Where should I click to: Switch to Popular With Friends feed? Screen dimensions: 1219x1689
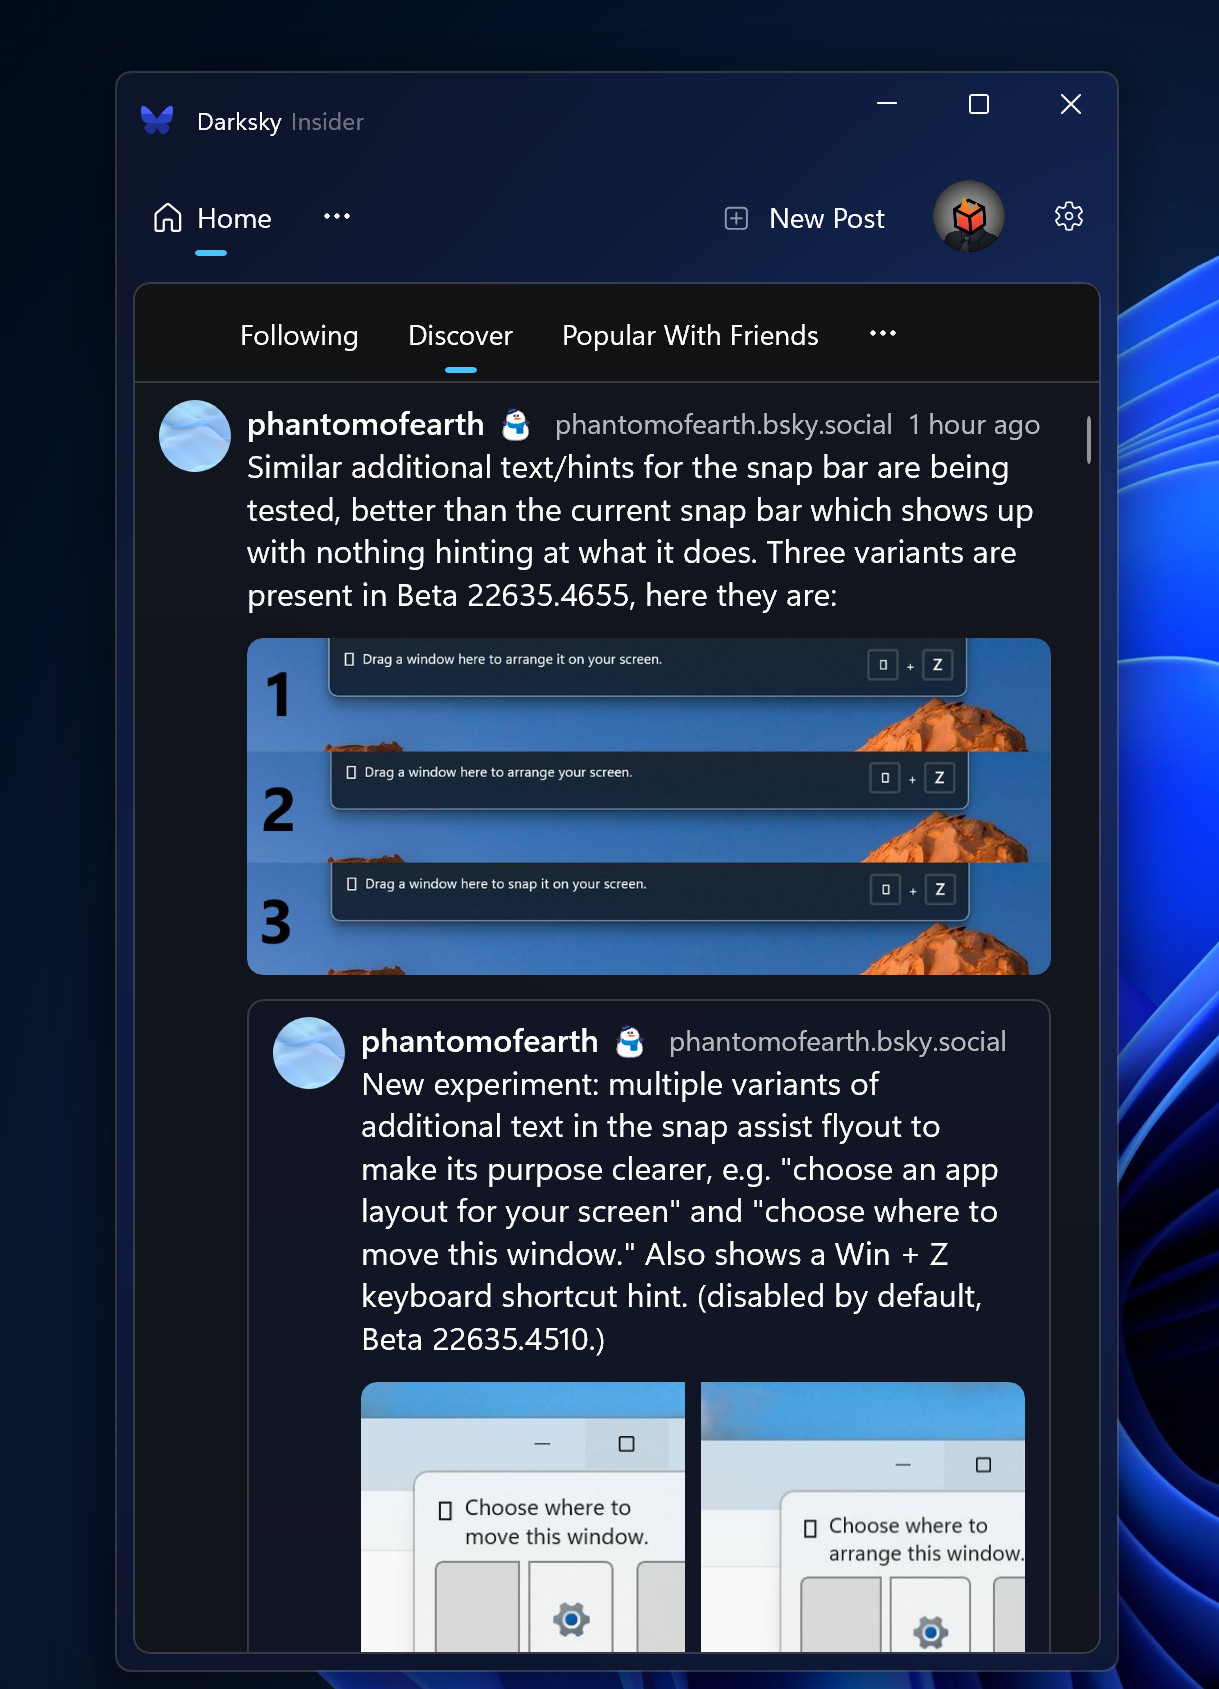point(690,336)
